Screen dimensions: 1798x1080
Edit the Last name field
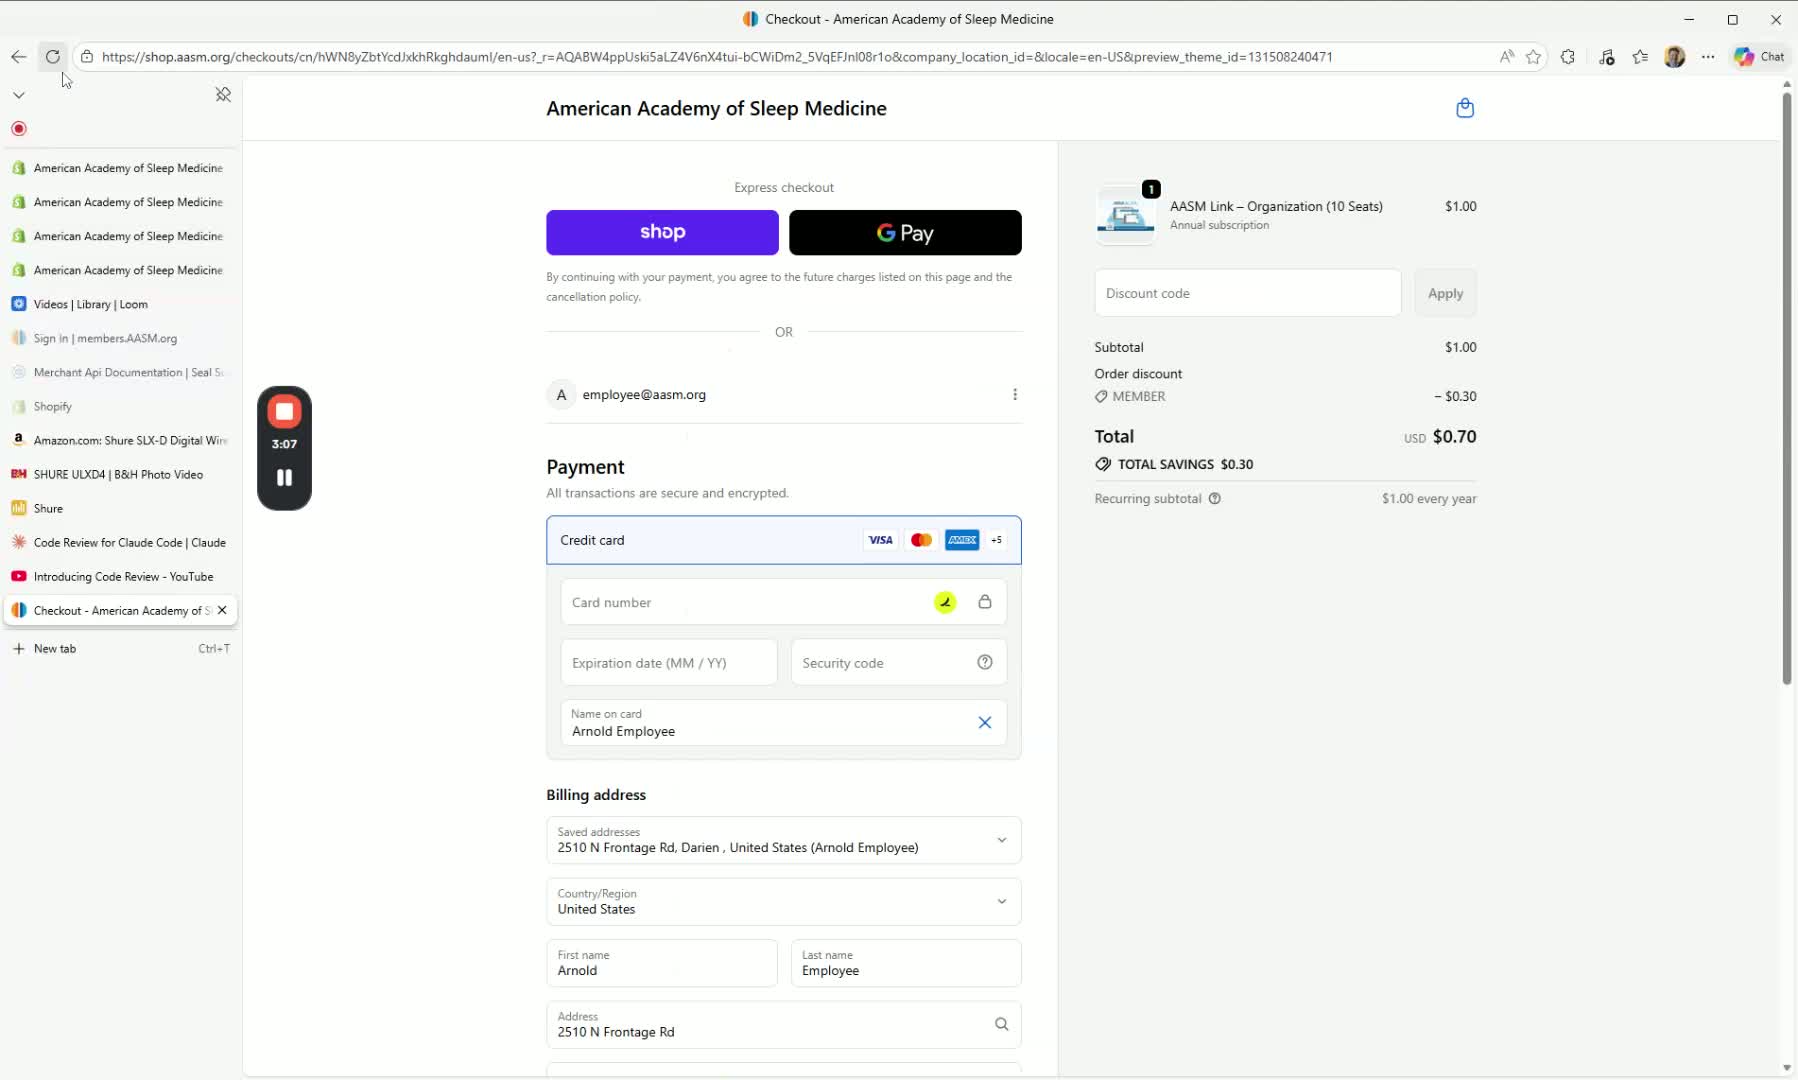(x=906, y=963)
